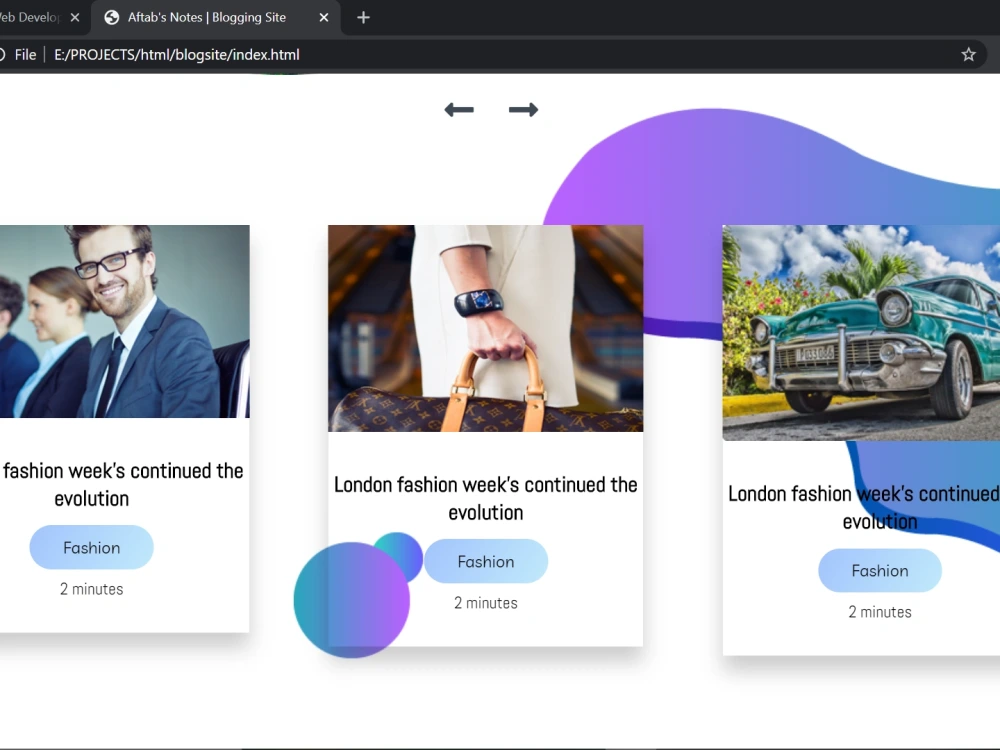Close the Web Develop tab
The image size is (1000, 750).
point(75,18)
